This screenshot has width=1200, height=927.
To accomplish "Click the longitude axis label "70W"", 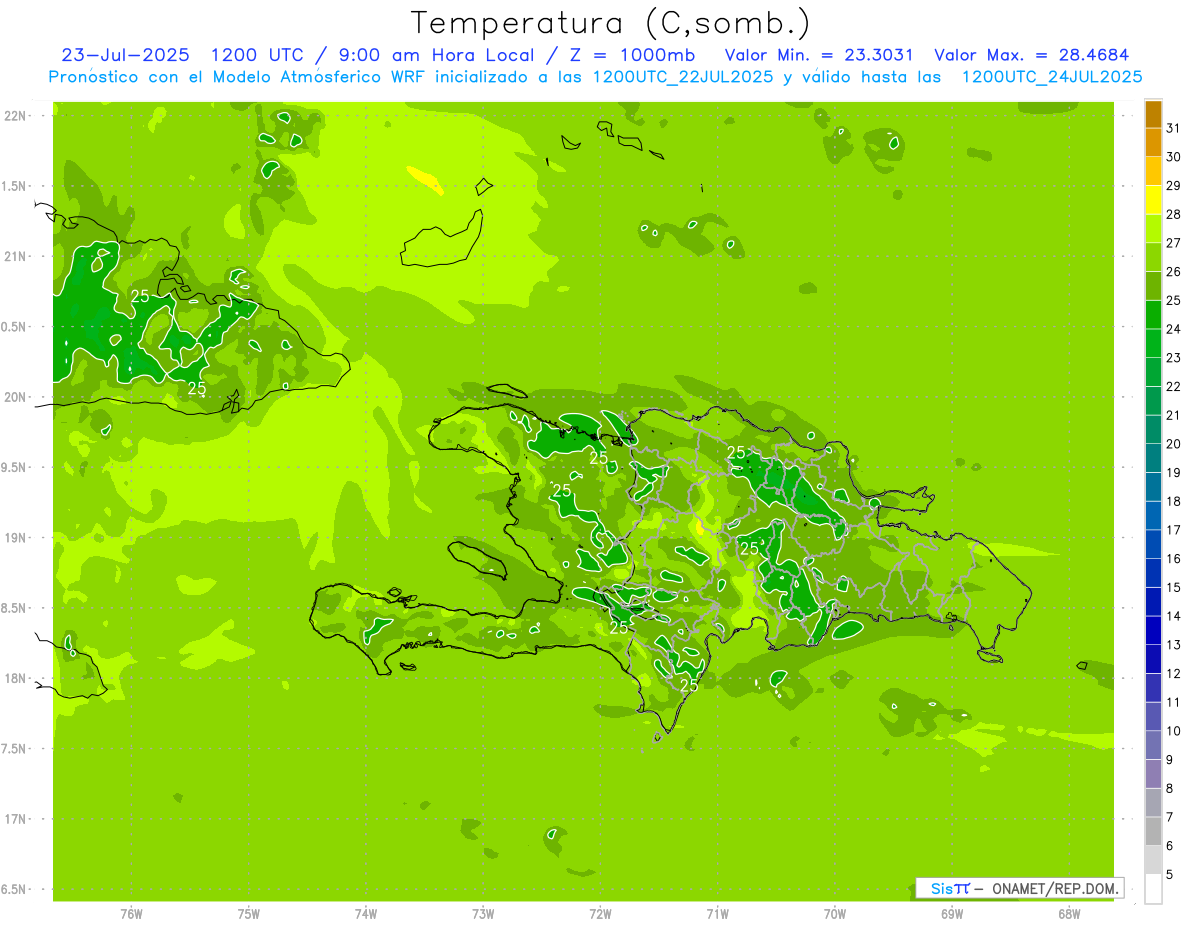I will (835, 914).
